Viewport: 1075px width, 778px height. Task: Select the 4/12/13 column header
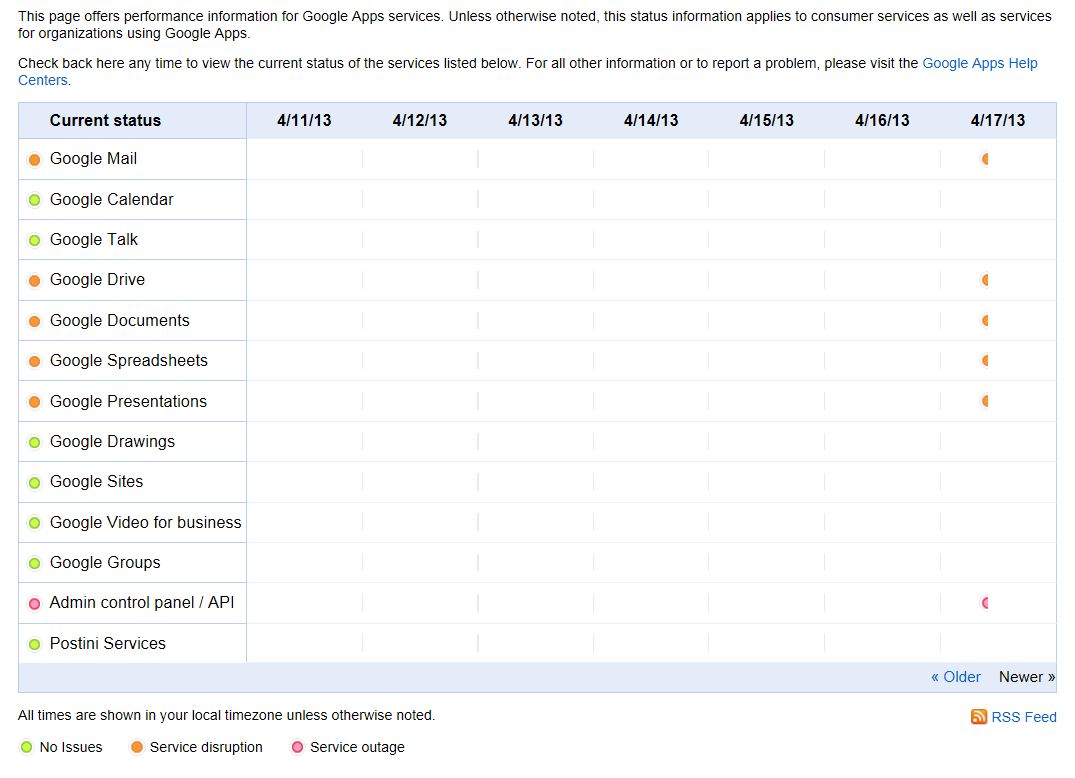[x=420, y=121]
